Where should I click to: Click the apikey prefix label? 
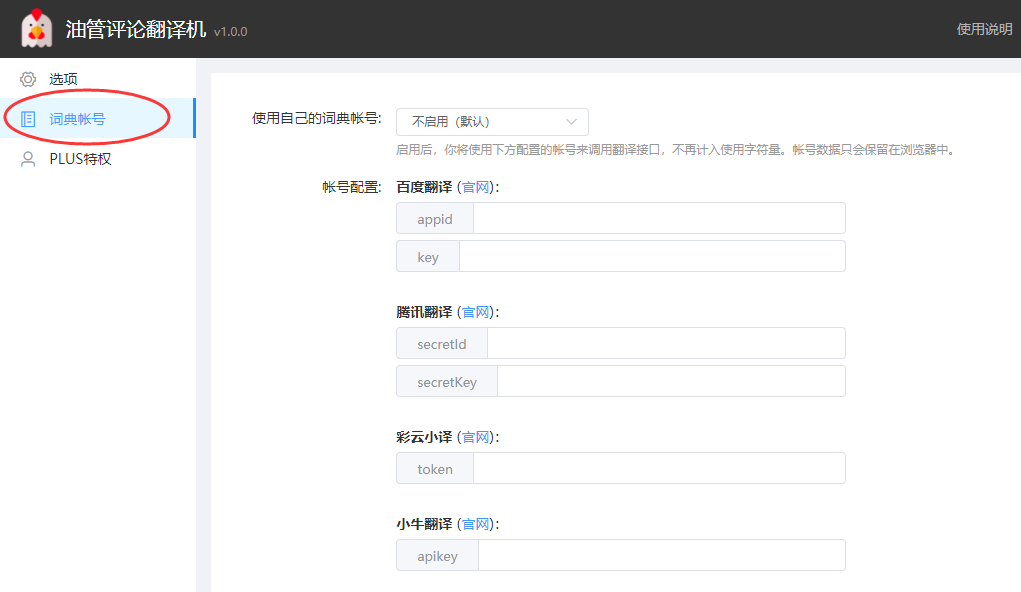pos(438,556)
